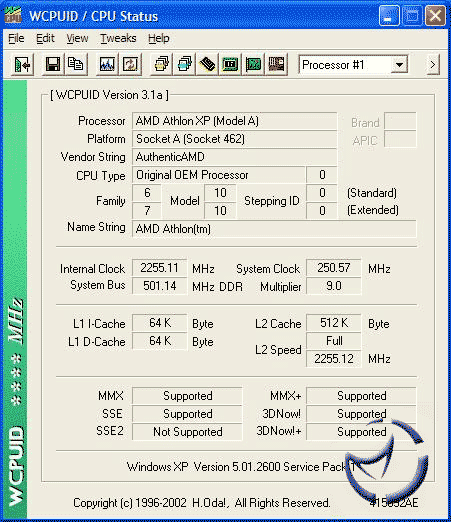Click the green chip toolbar icon
The height and width of the screenshot is (522, 451).
(x=230, y=64)
